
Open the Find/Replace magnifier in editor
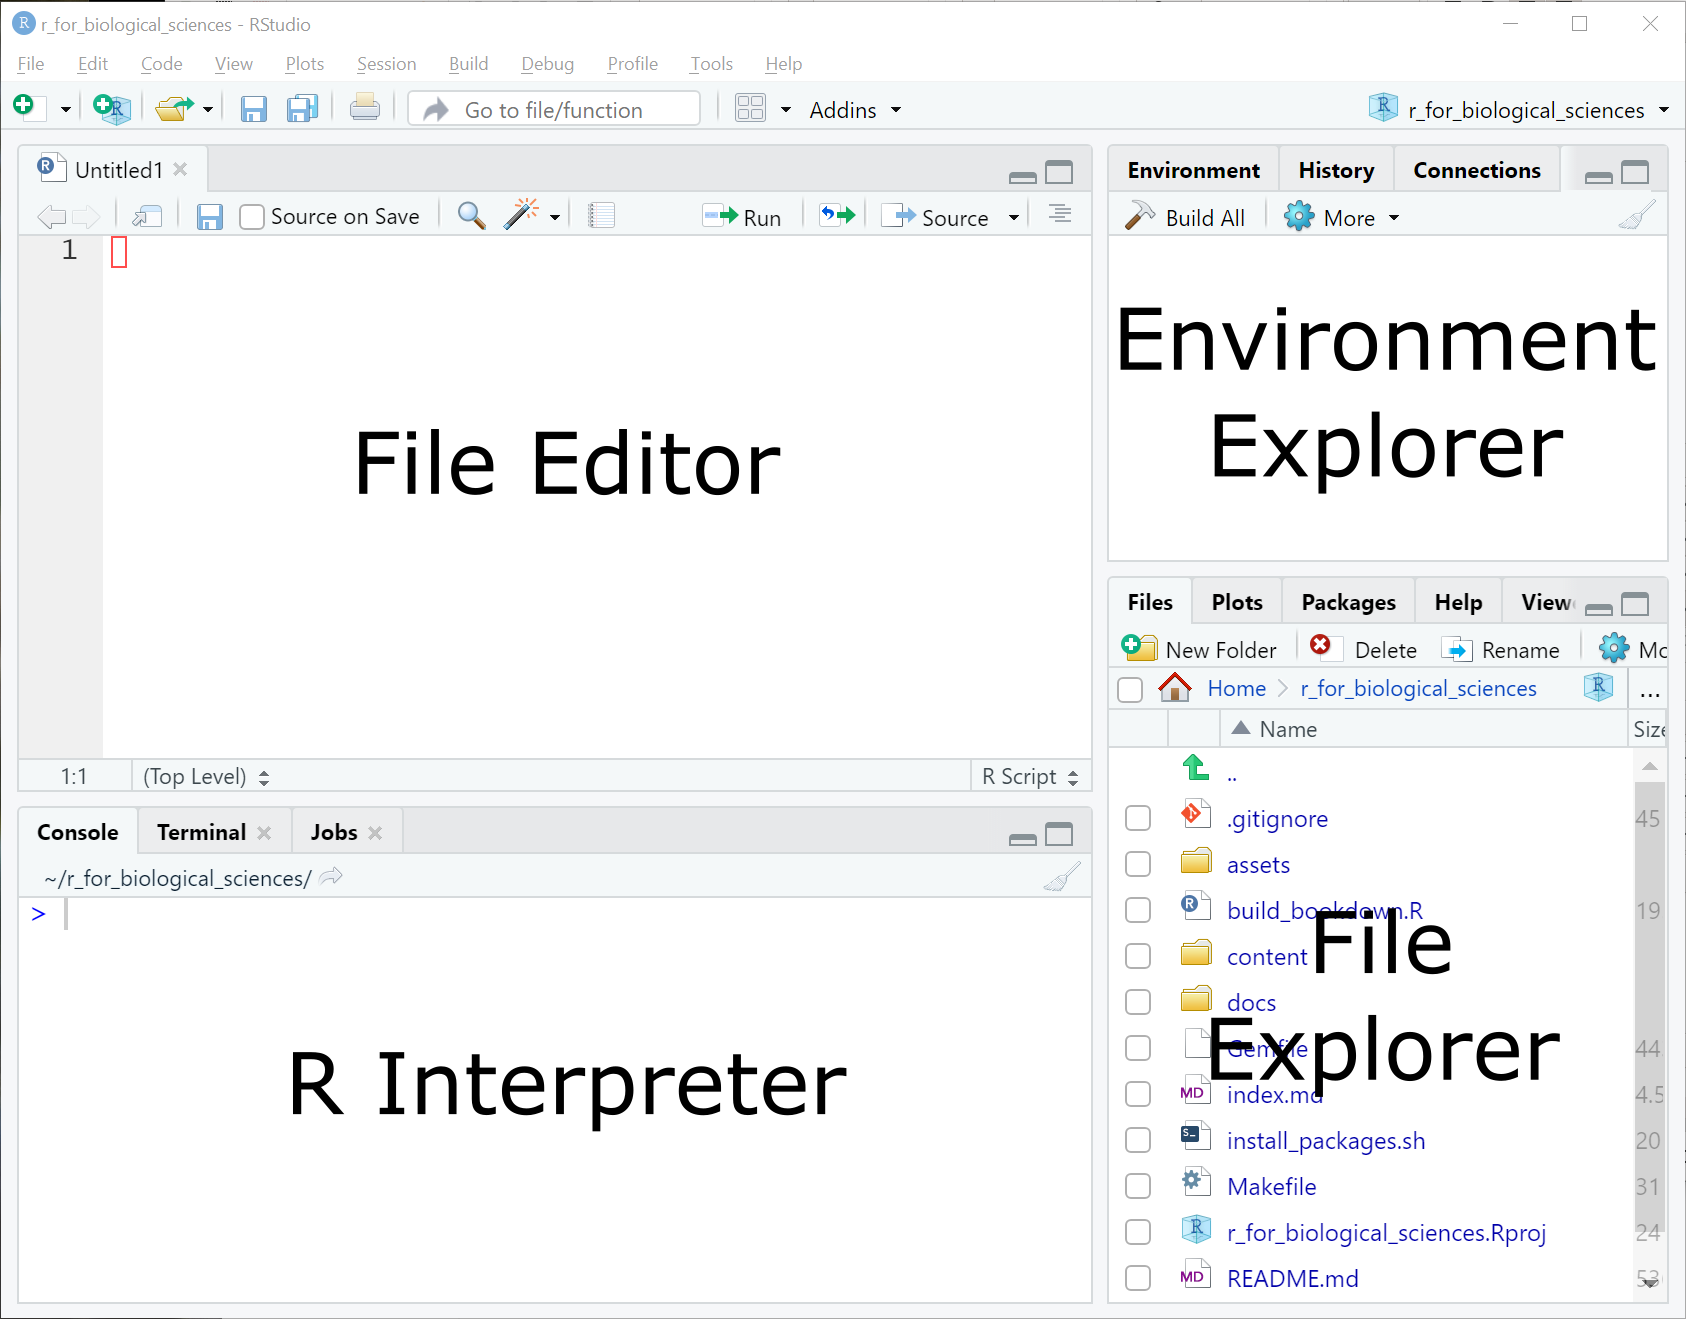[x=471, y=216]
